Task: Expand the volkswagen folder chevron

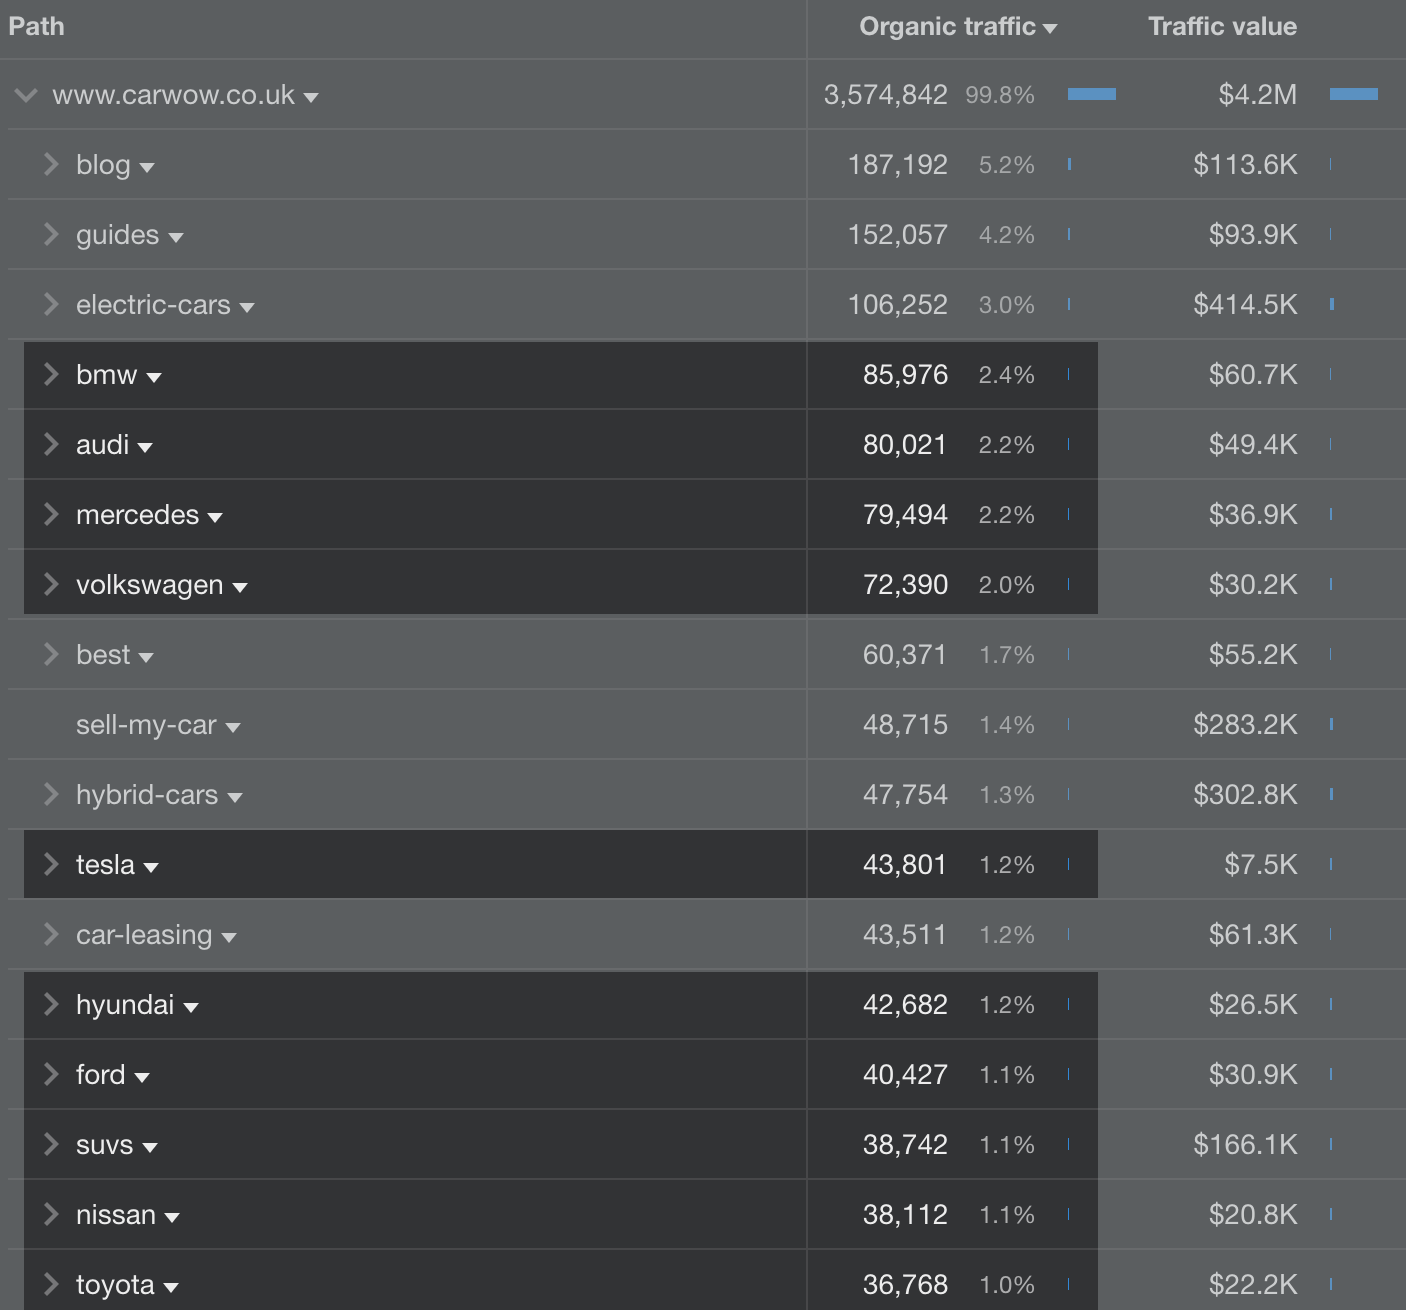Action: coord(51,585)
